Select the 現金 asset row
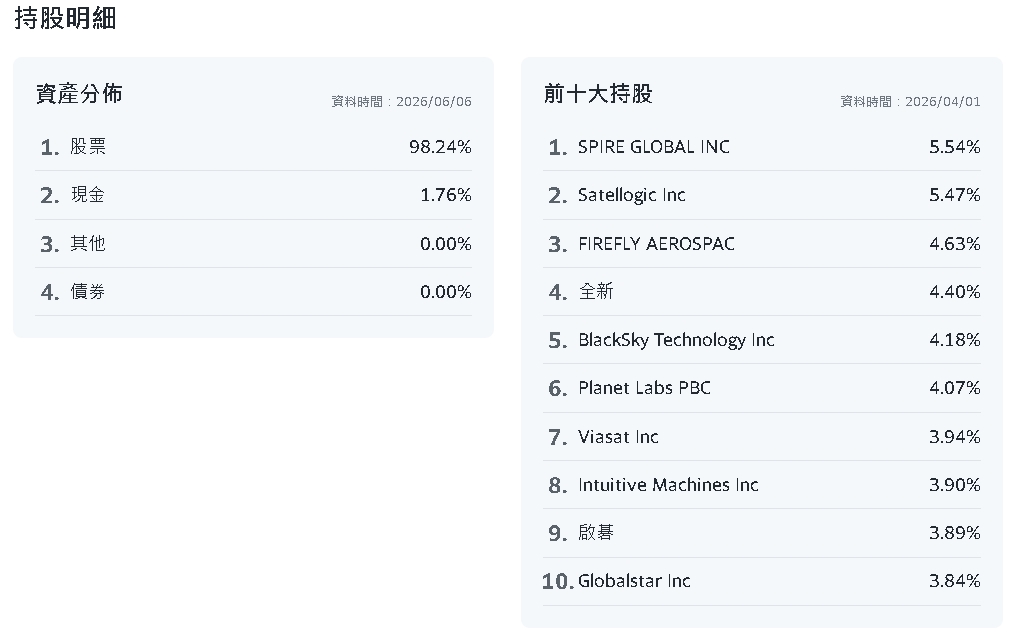1022x634 pixels. [254, 195]
